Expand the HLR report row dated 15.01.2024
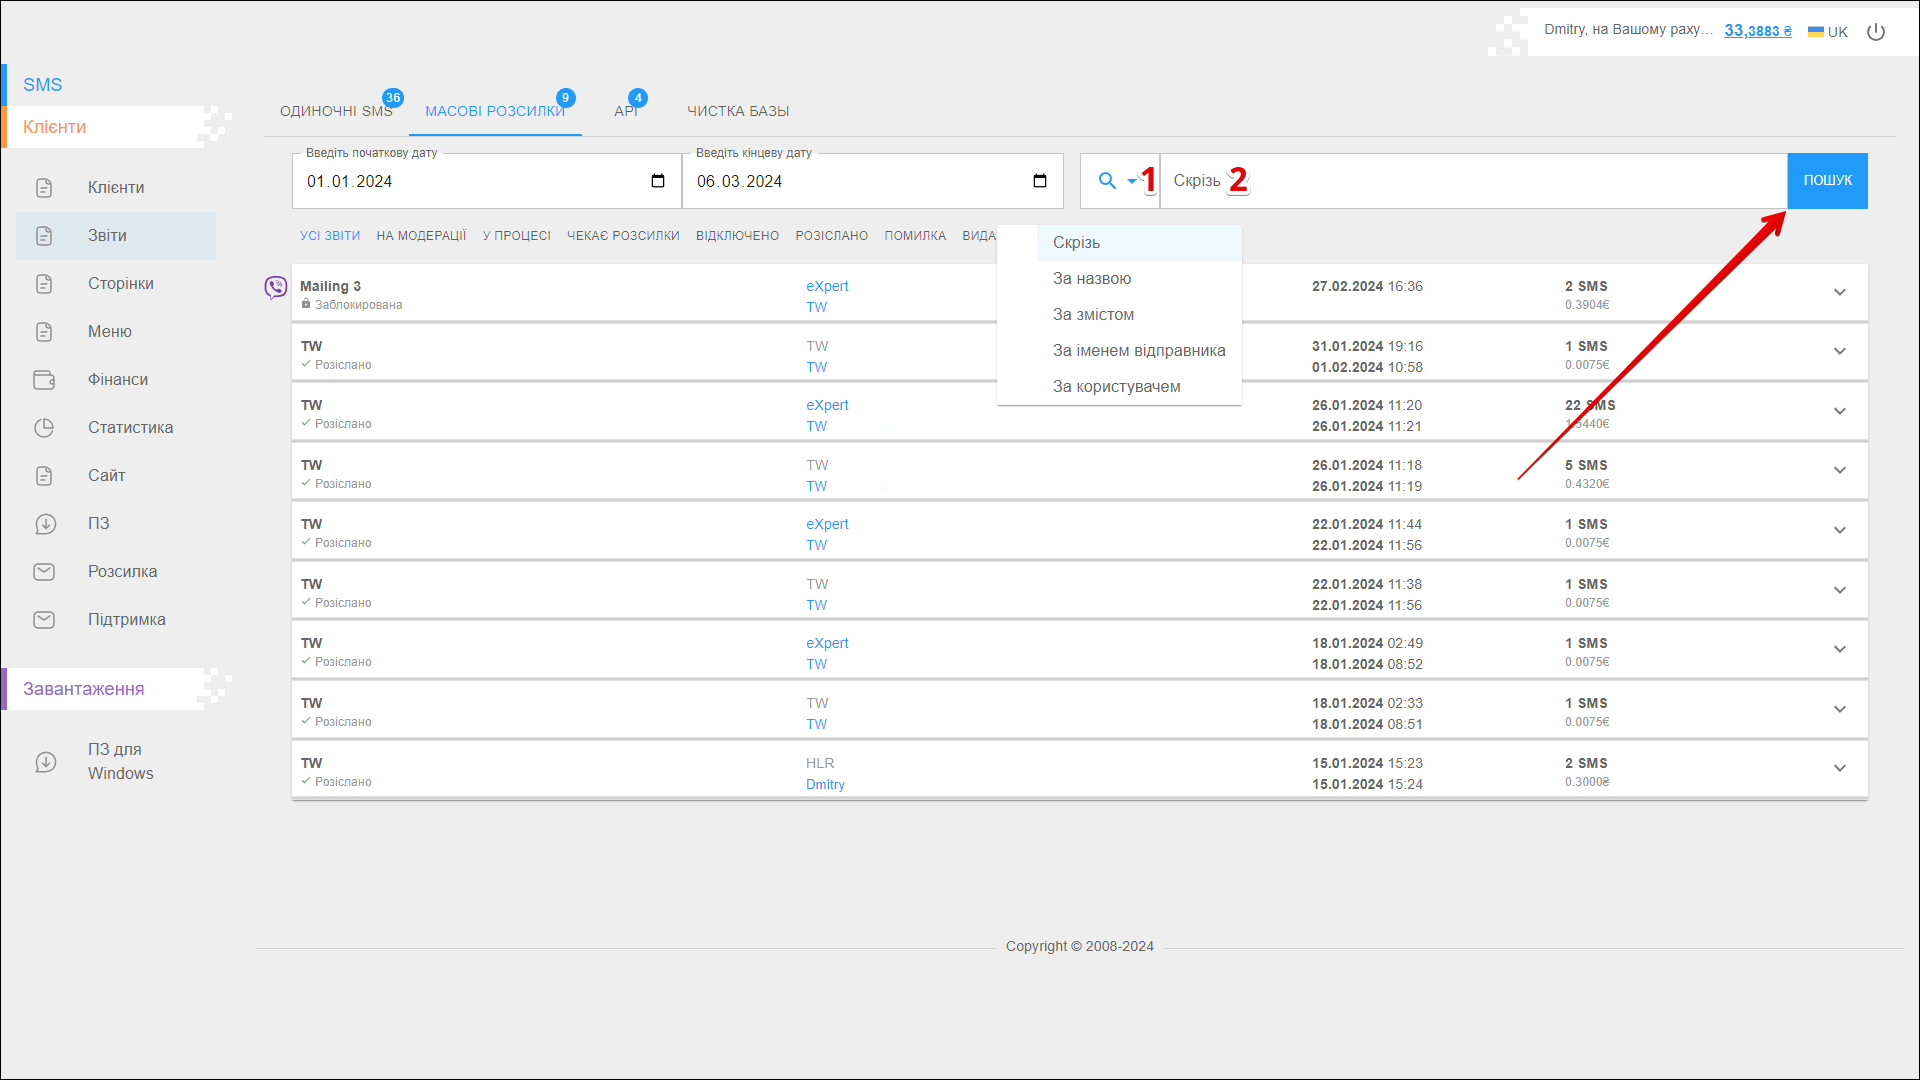This screenshot has width=1920, height=1080. [x=1839, y=768]
